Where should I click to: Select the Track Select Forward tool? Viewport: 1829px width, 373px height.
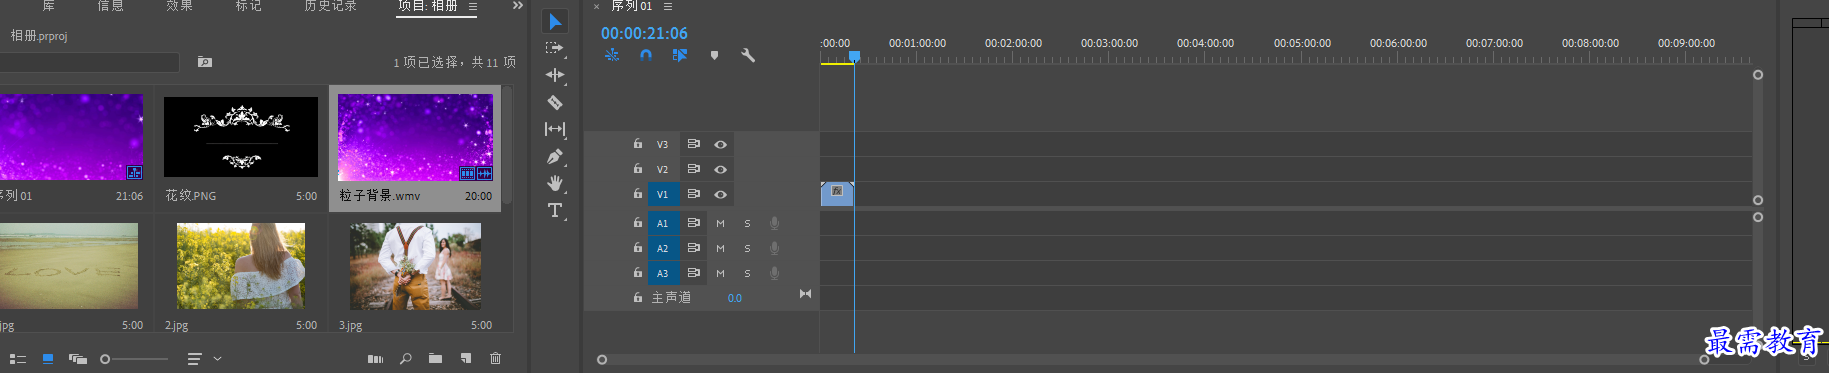(x=554, y=48)
